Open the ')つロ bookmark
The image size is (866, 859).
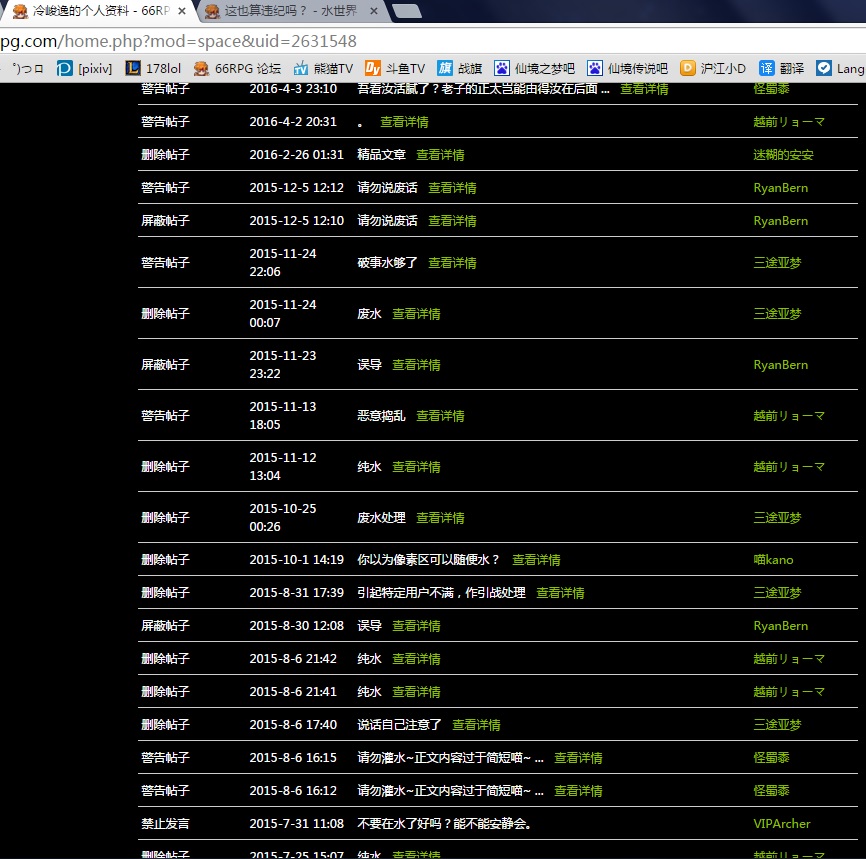(28, 68)
